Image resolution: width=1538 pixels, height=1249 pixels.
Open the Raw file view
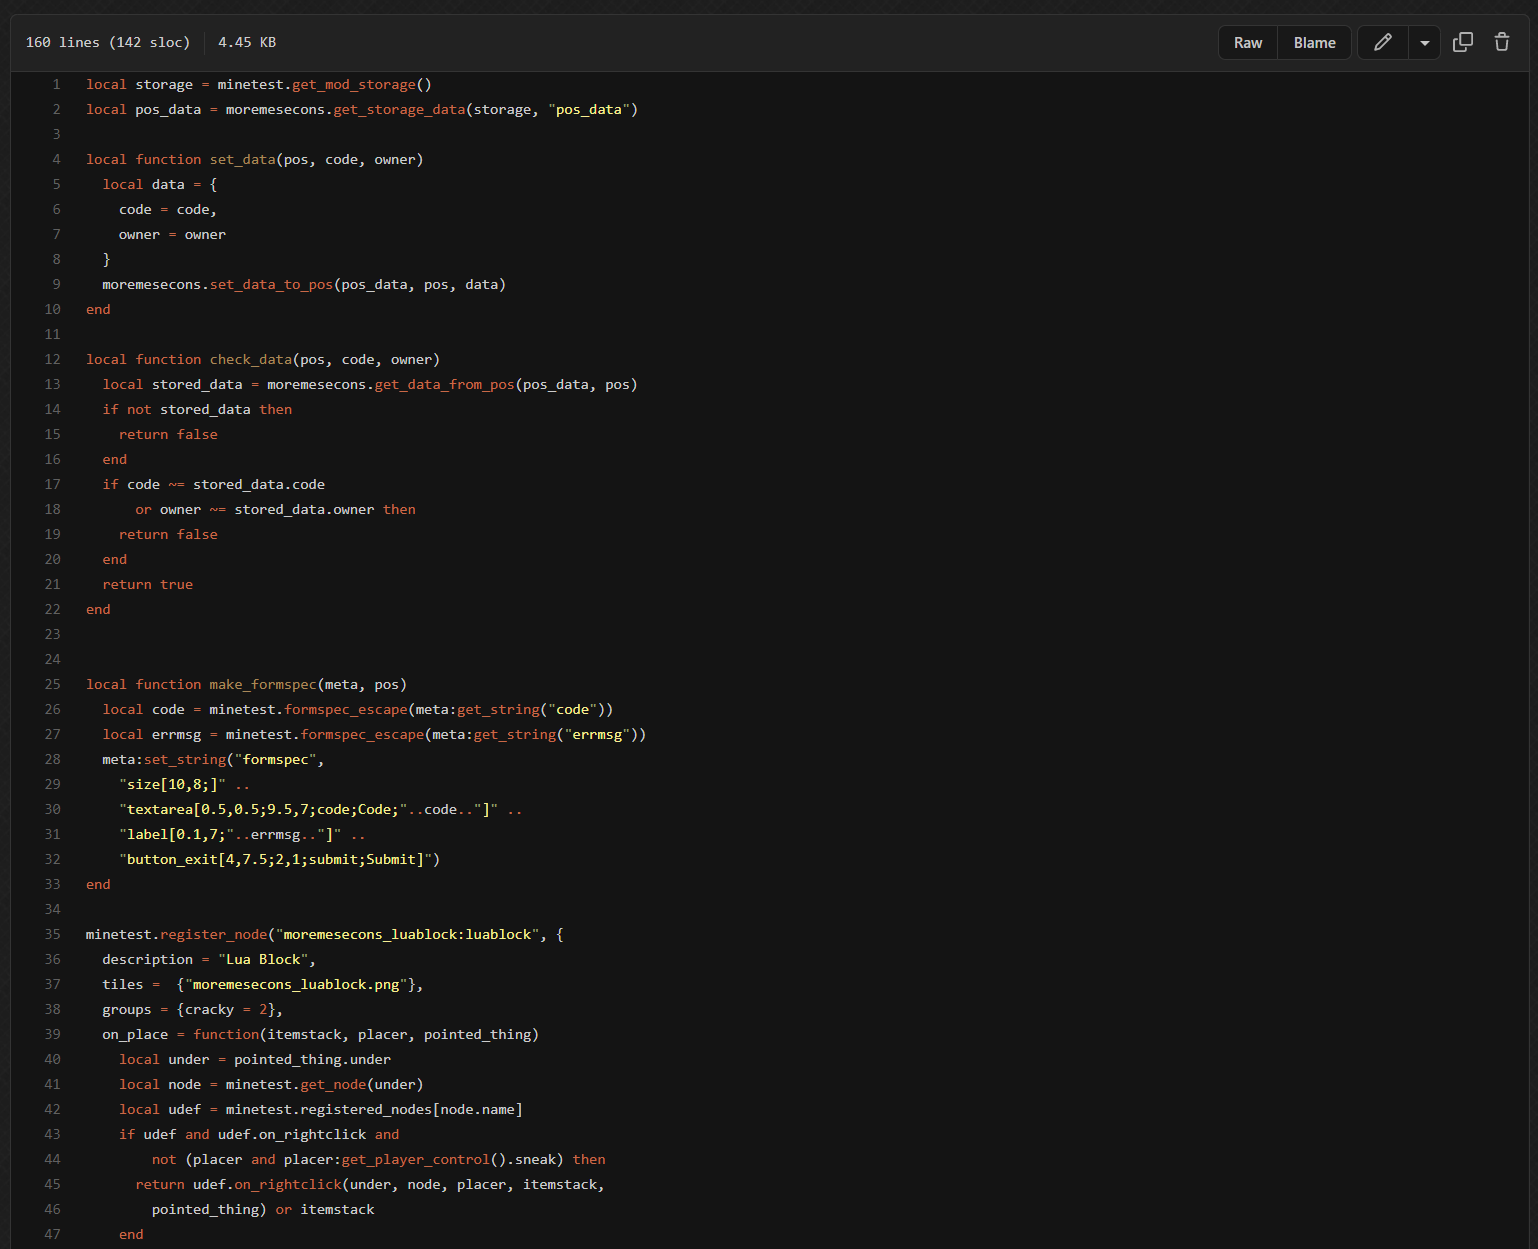coord(1247,43)
